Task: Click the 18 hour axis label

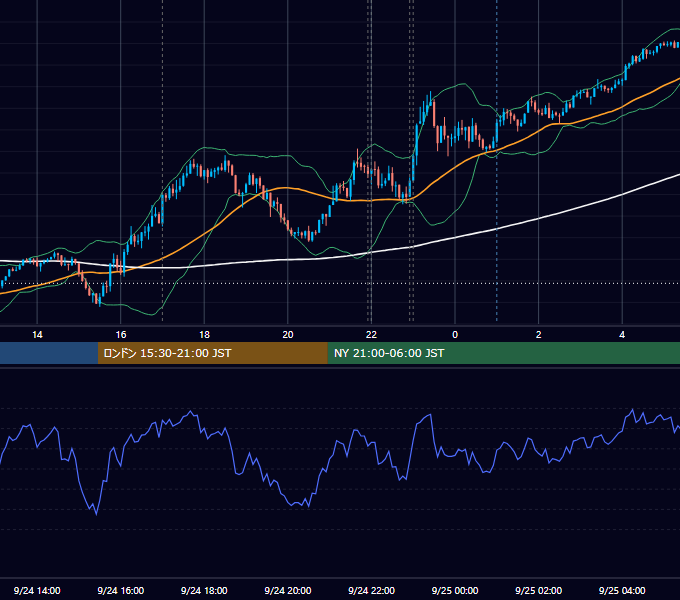Action: (x=204, y=335)
